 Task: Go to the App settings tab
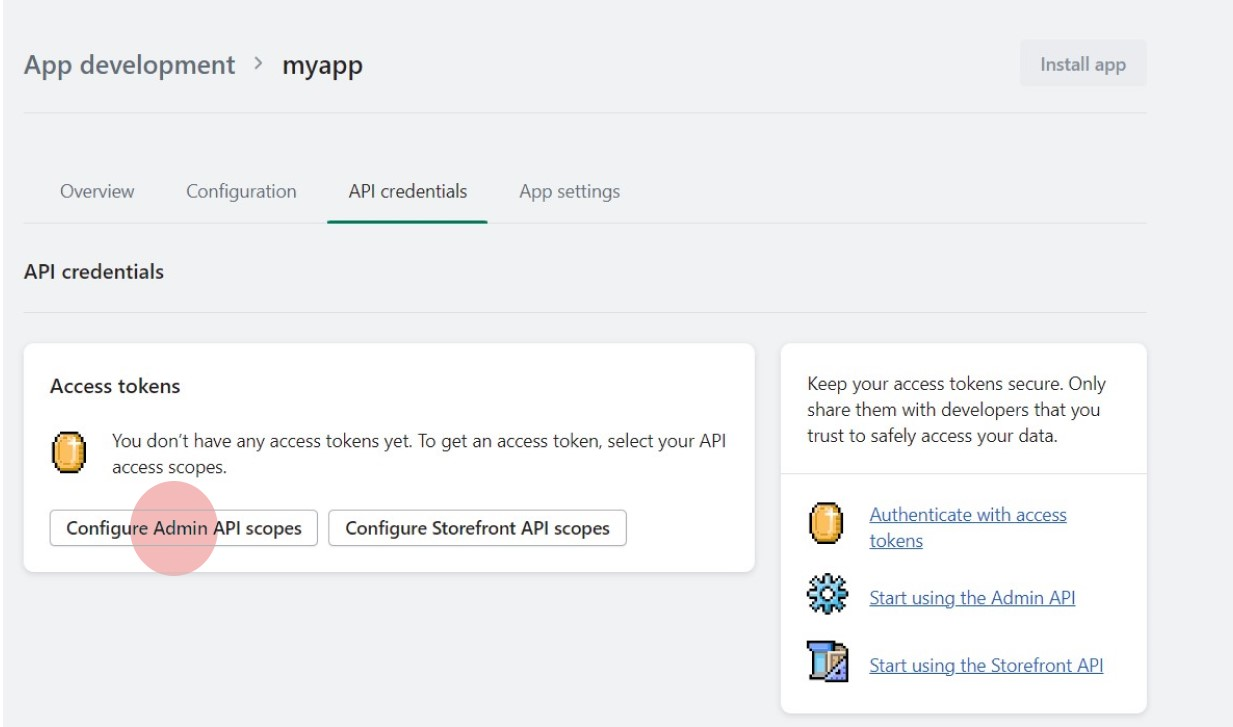570,191
